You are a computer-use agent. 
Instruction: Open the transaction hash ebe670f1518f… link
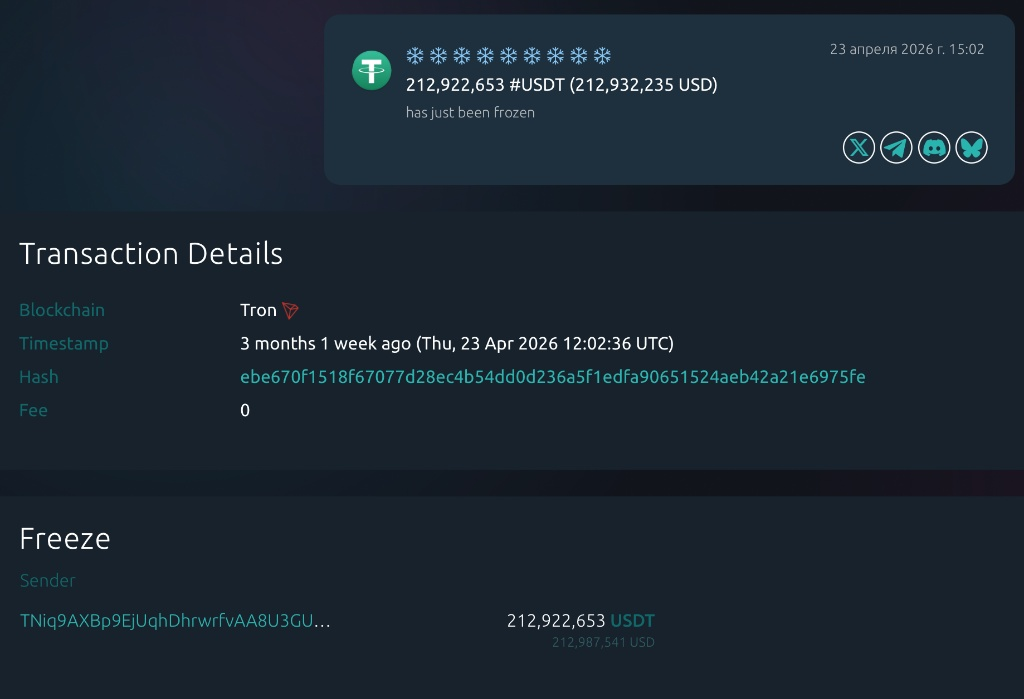pos(552,377)
